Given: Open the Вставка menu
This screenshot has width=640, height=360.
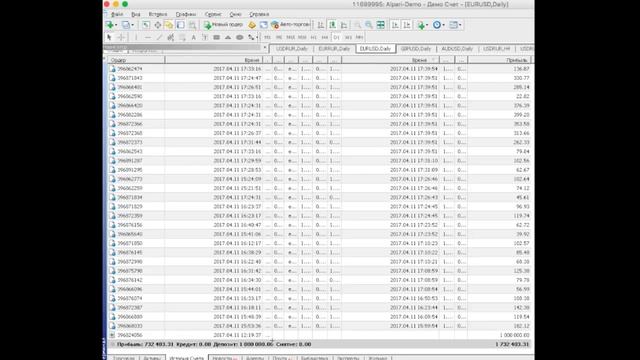Looking at the screenshot, I should click(x=158, y=14).
